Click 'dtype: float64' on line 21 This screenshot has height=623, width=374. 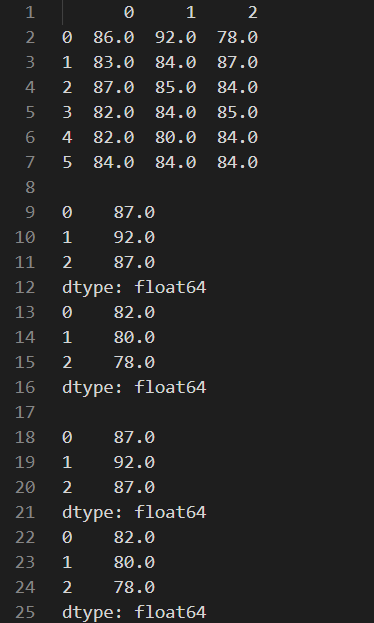(x=134, y=512)
